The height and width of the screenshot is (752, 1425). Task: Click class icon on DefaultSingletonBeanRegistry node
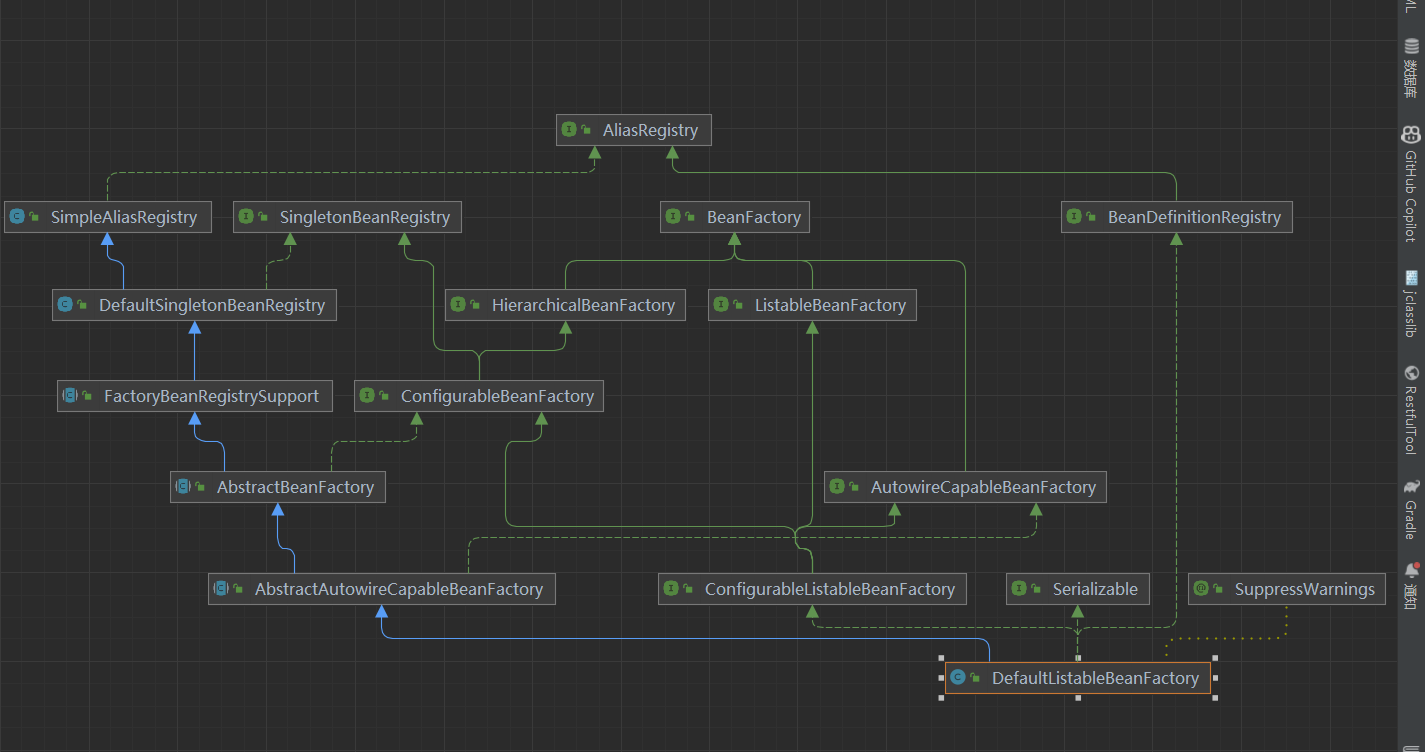point(65,305)
